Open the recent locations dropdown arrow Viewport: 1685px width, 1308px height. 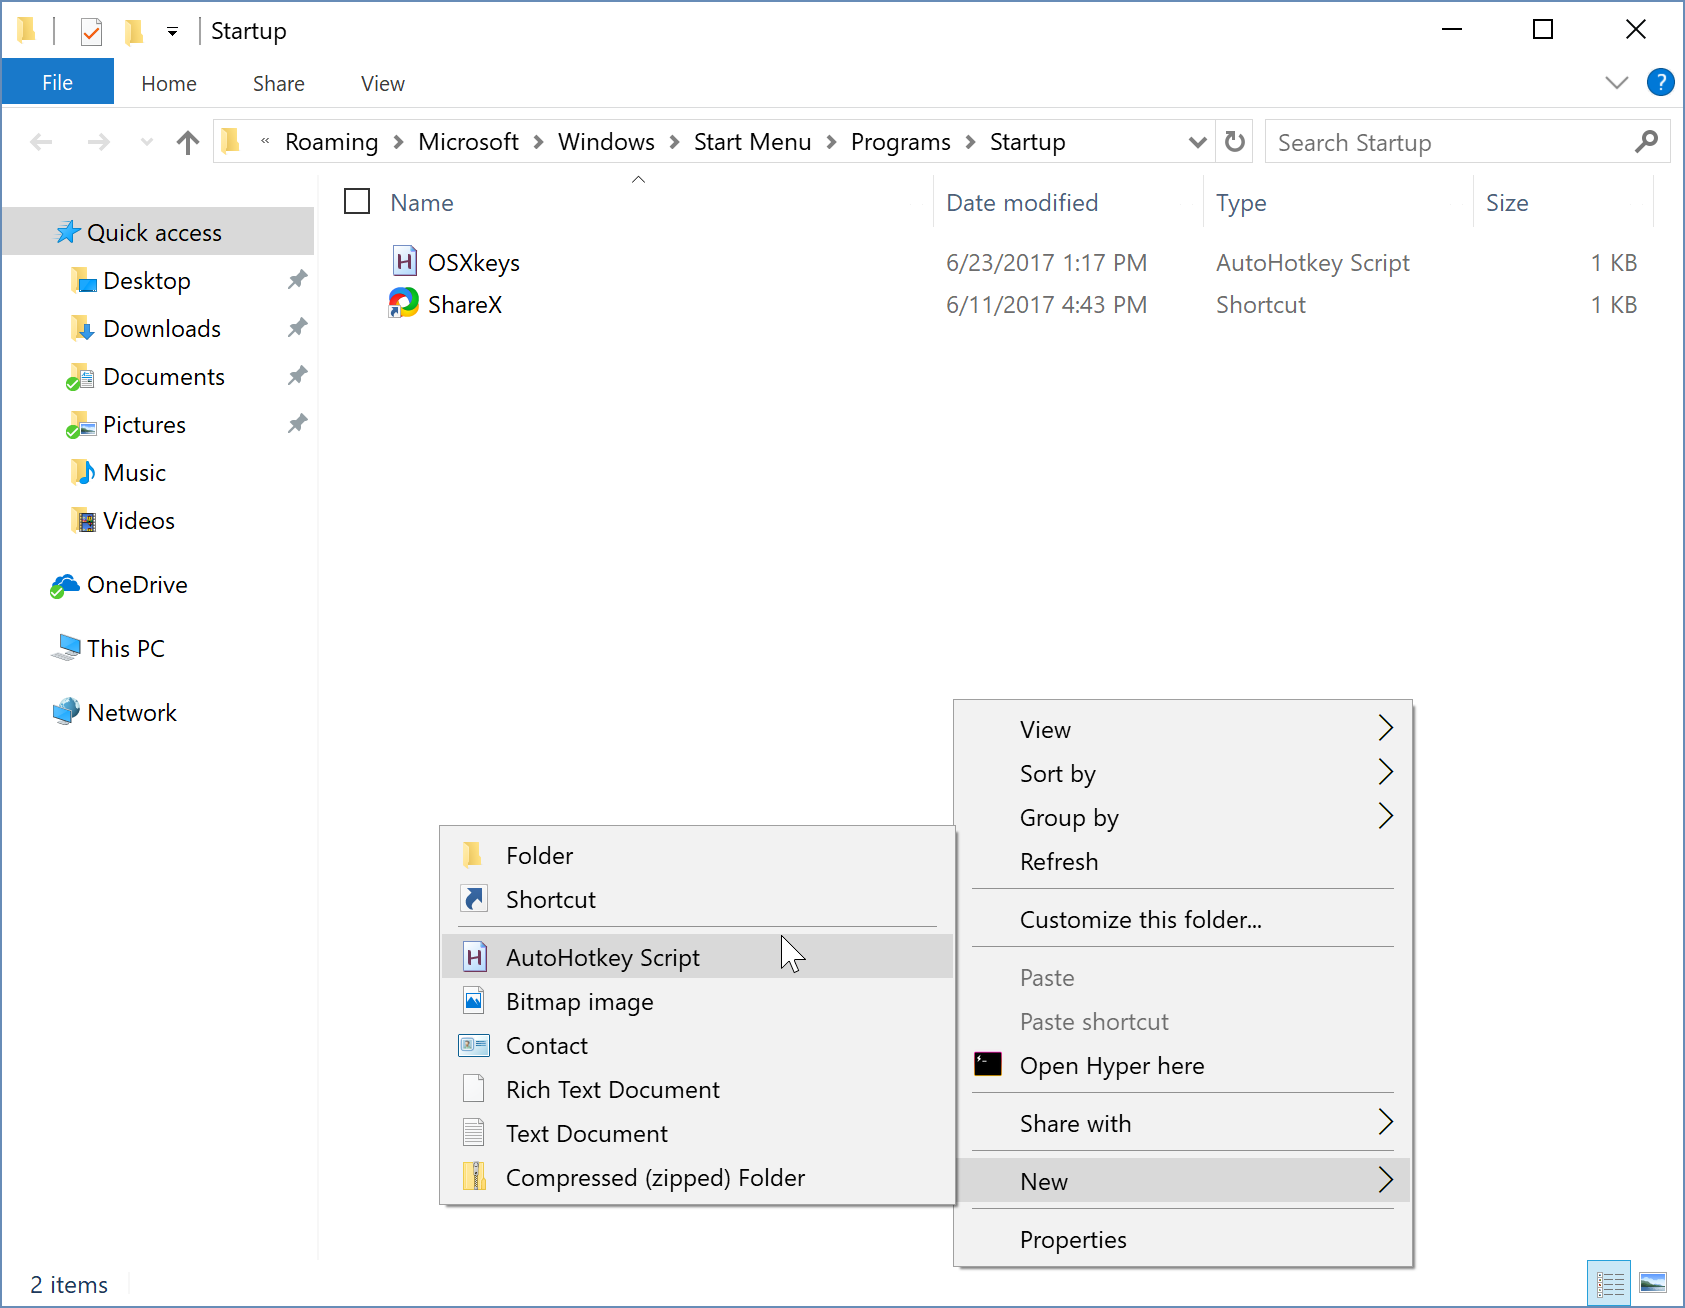pyautogui.click(x=147, y=142)
